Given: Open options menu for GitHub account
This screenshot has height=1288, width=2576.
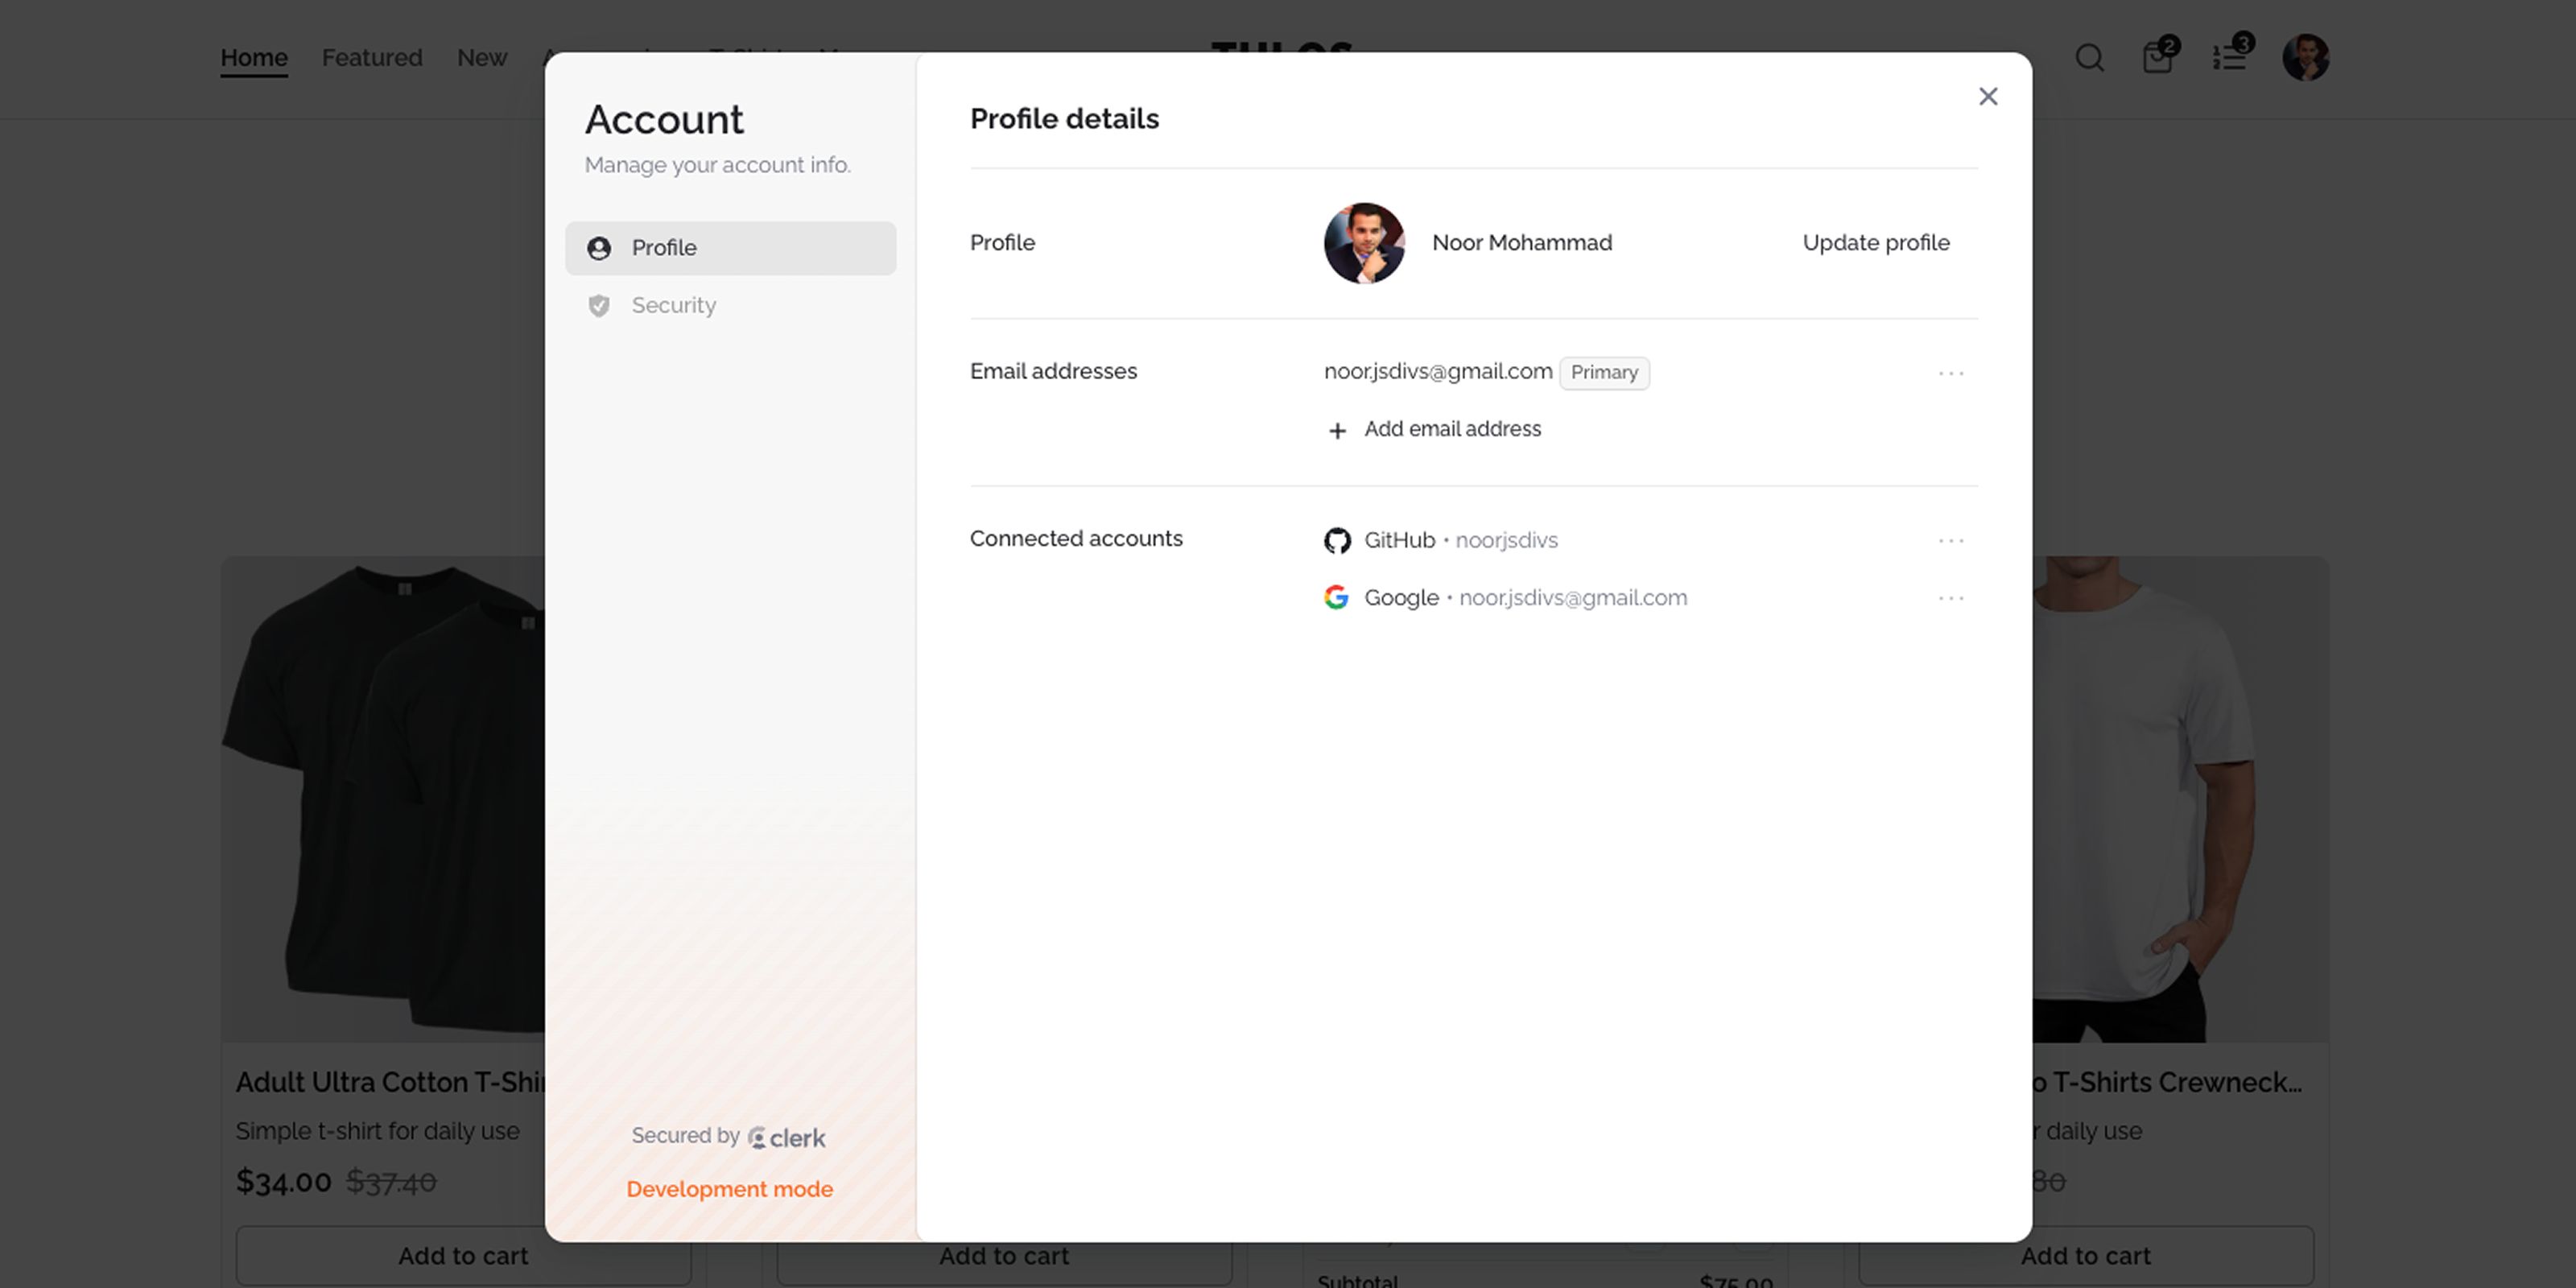Looking at the screenshot, I should (x=1950, y=541).
